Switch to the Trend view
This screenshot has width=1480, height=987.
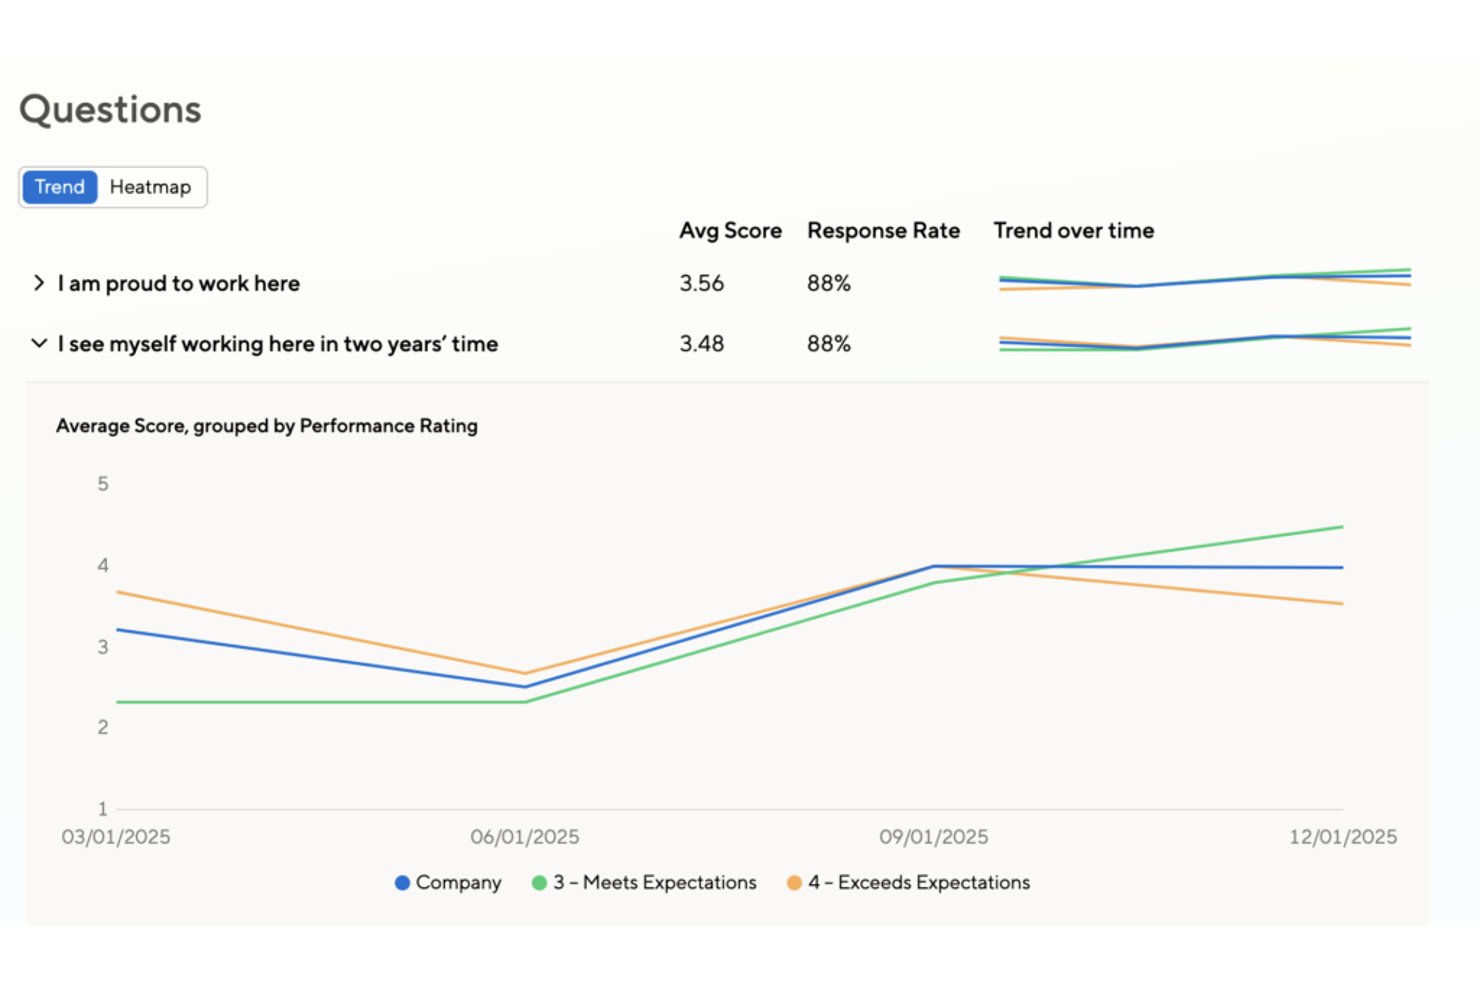(60, 187)
